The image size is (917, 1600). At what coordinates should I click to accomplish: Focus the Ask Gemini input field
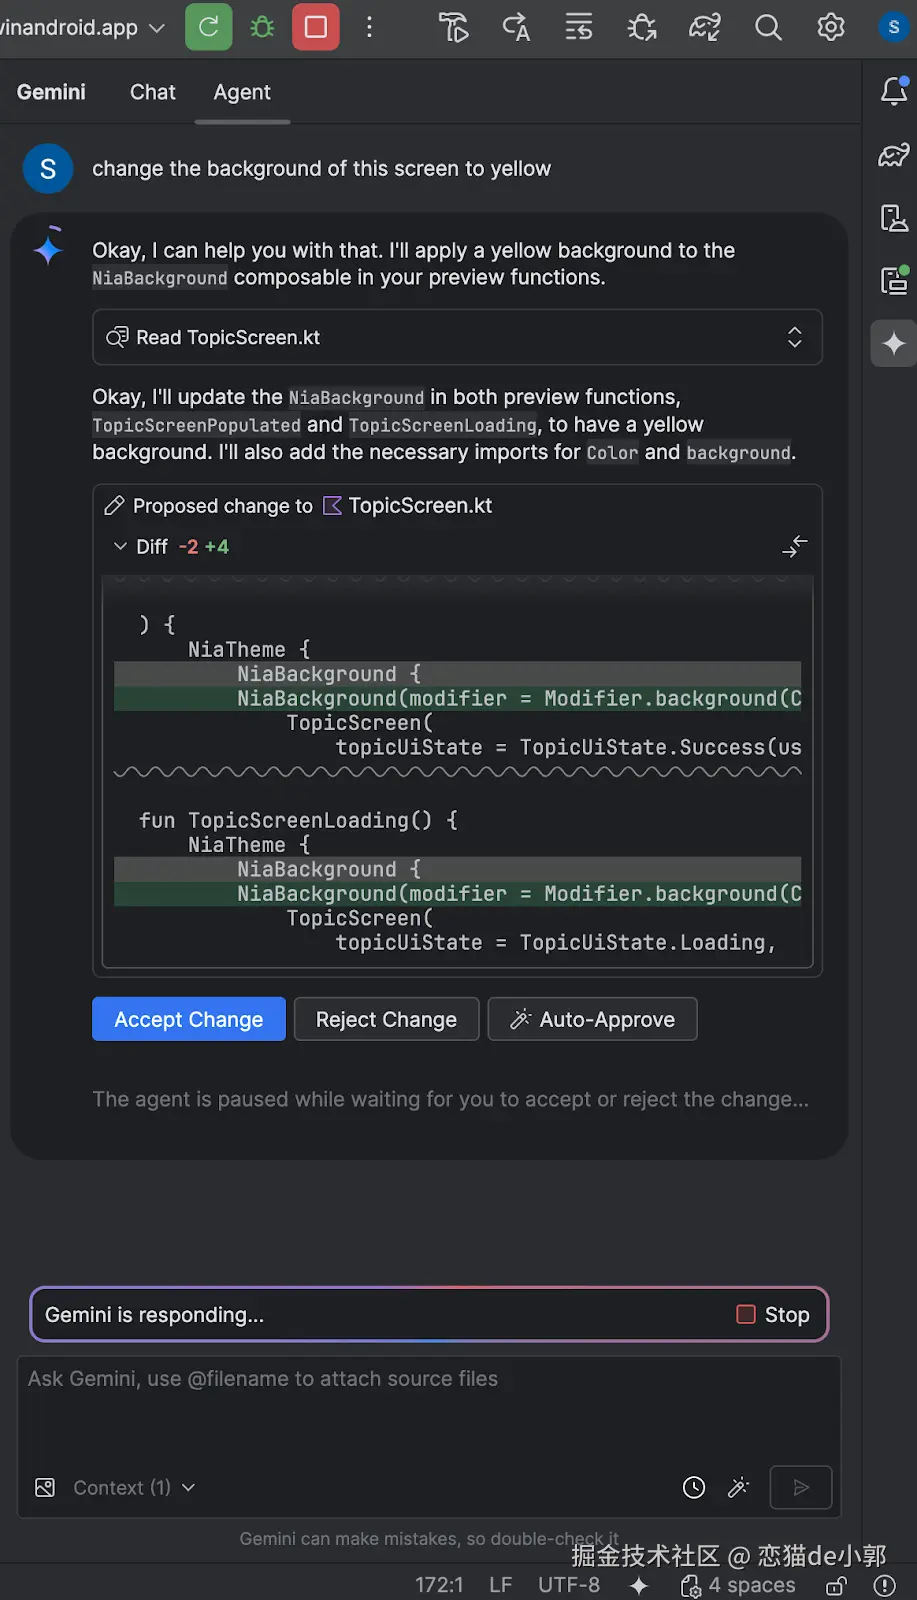(x=428, y=1410)
